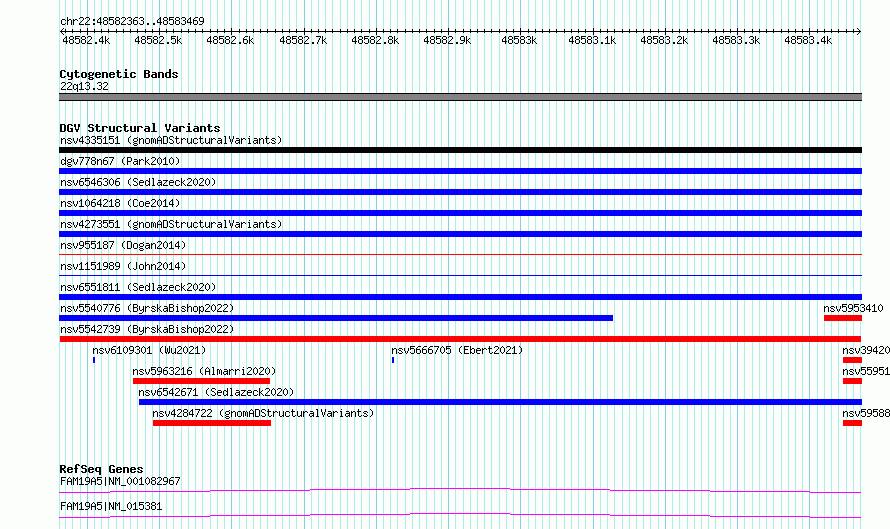The width and height of the screenshot is (890, 529).
Task: Click the RefSeq Genes track title
Action: point(101,469)
